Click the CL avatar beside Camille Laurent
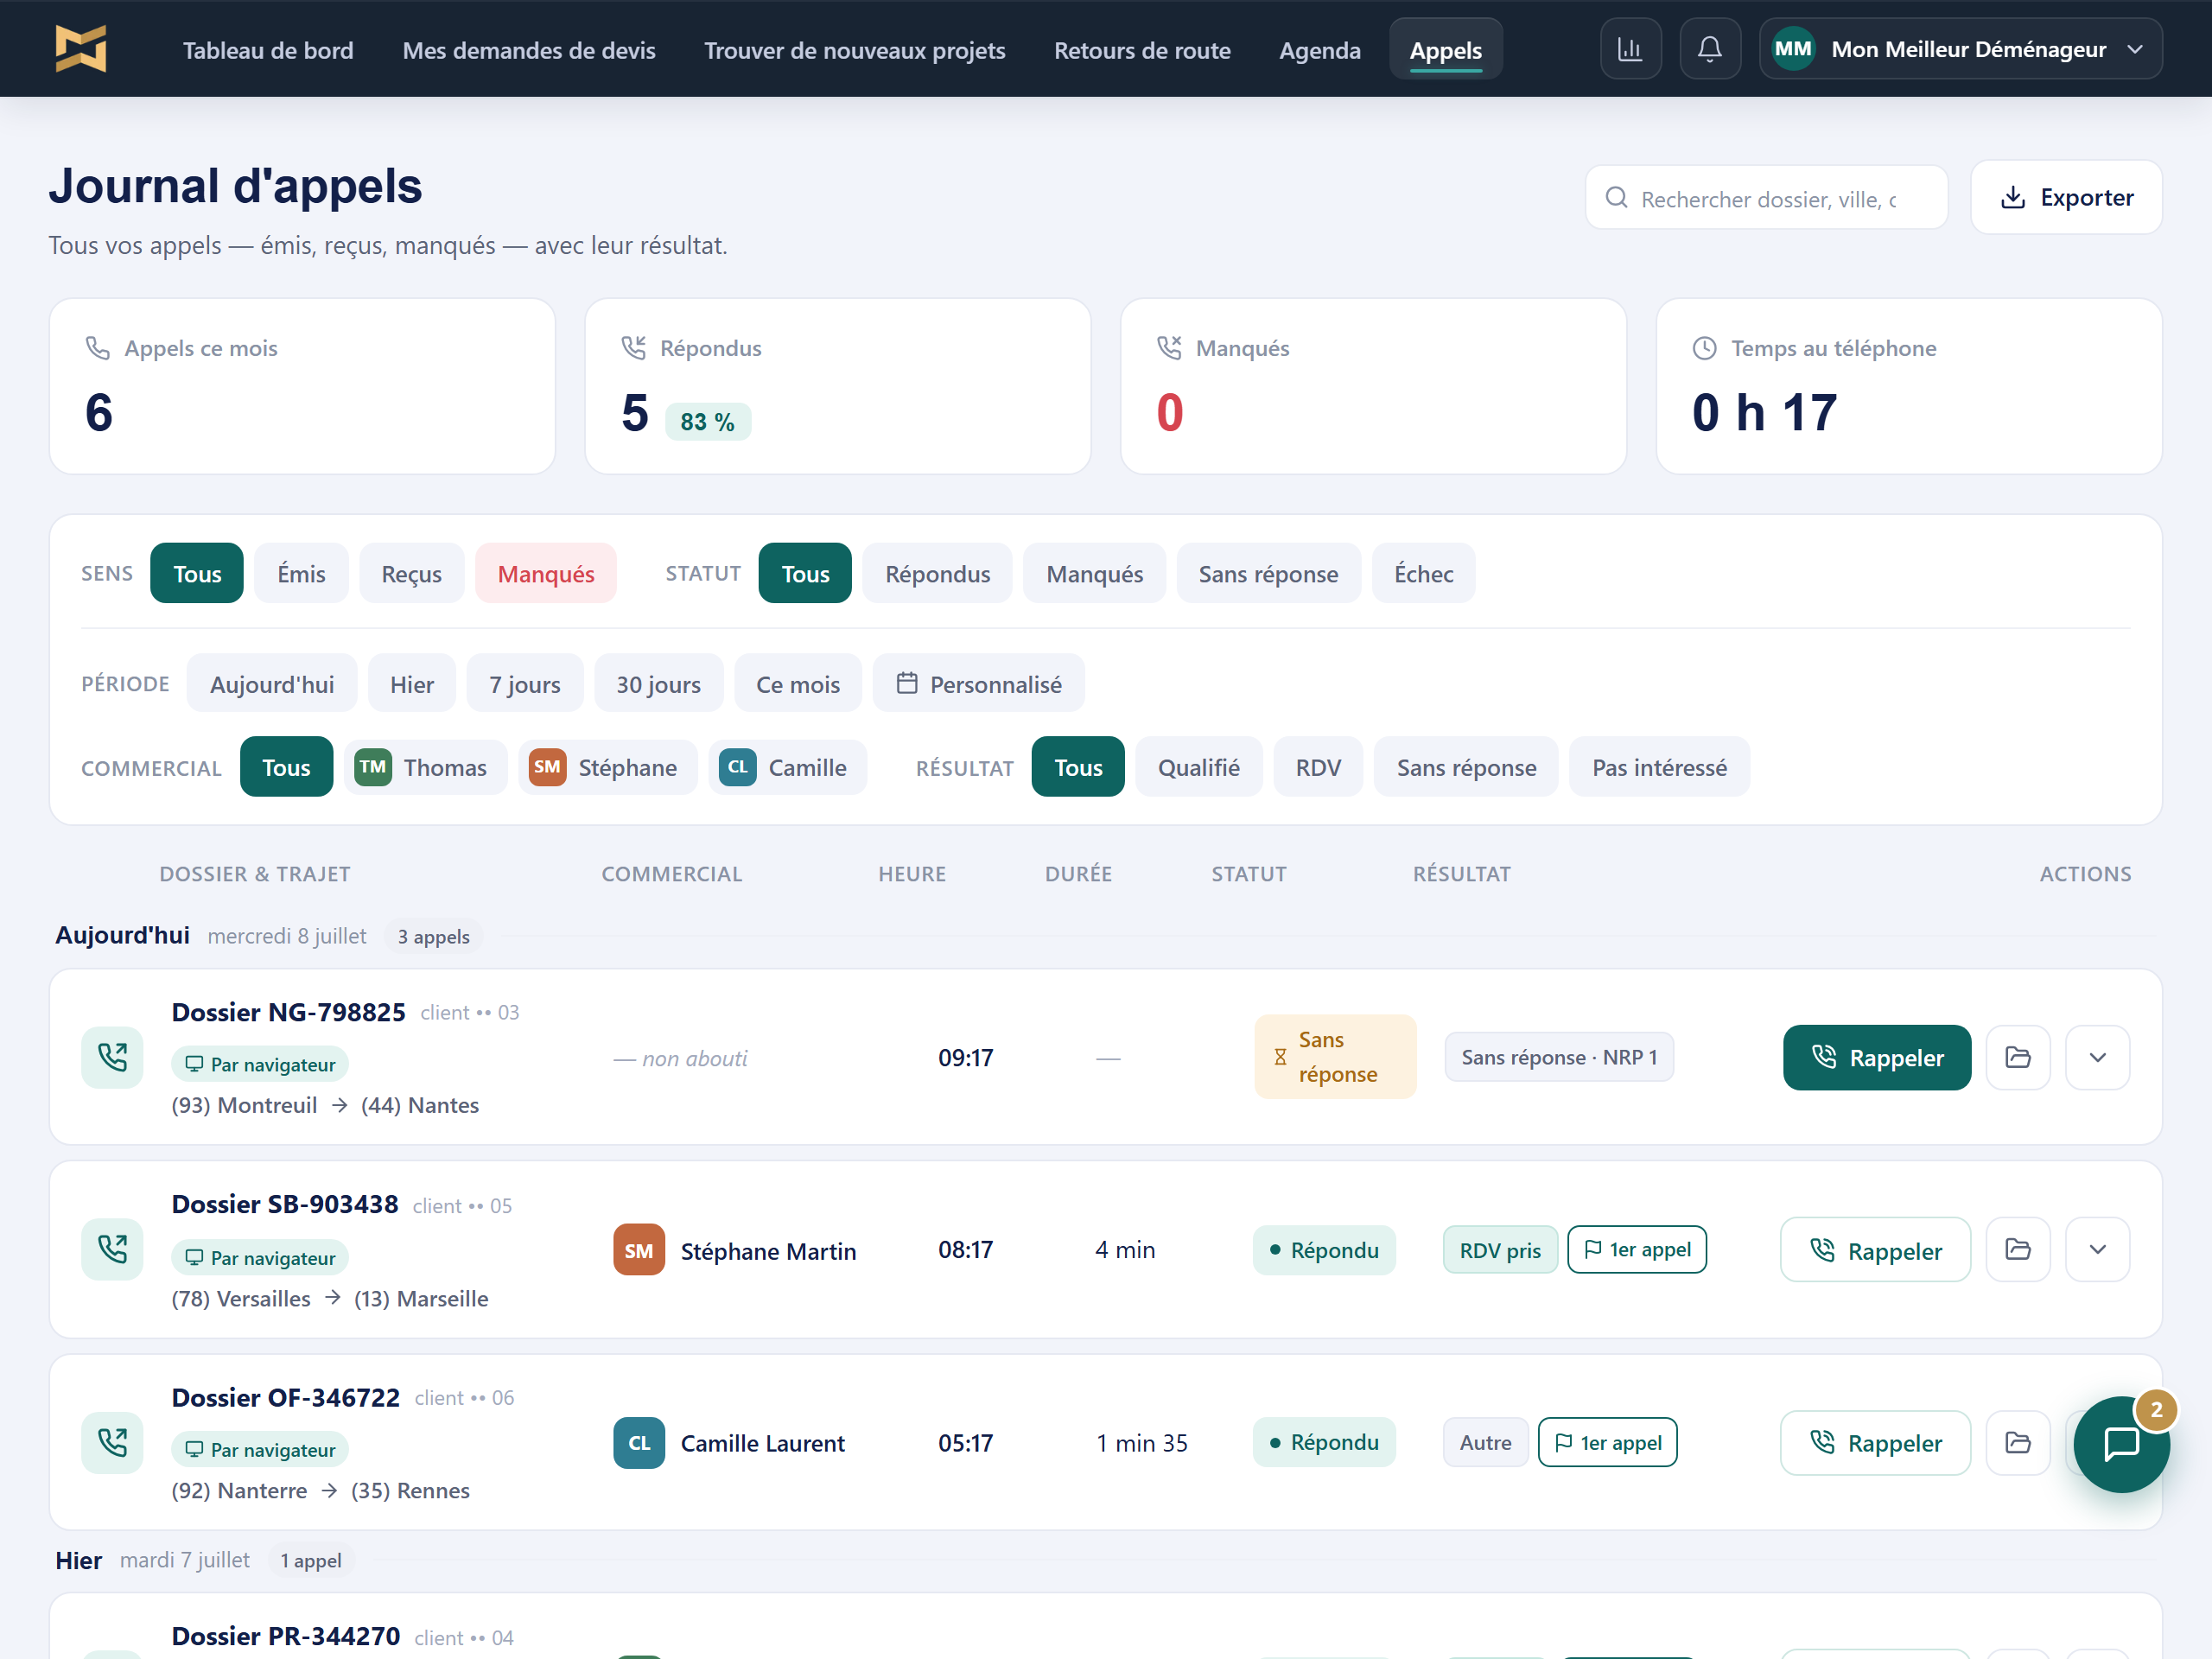Viewport: 2212px width, 1659px height. 639,1443
